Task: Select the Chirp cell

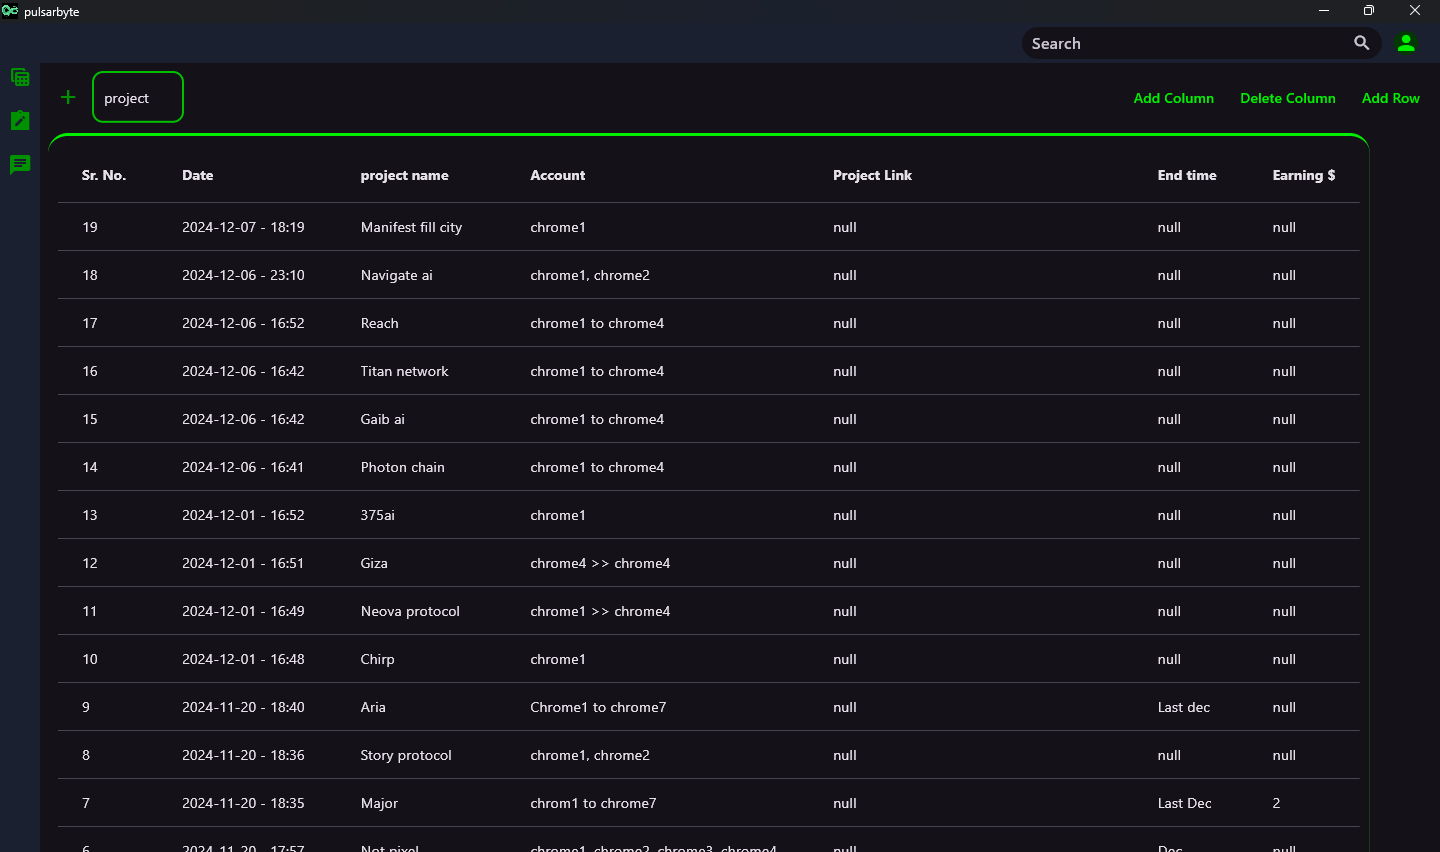Action: pos(378,659)
